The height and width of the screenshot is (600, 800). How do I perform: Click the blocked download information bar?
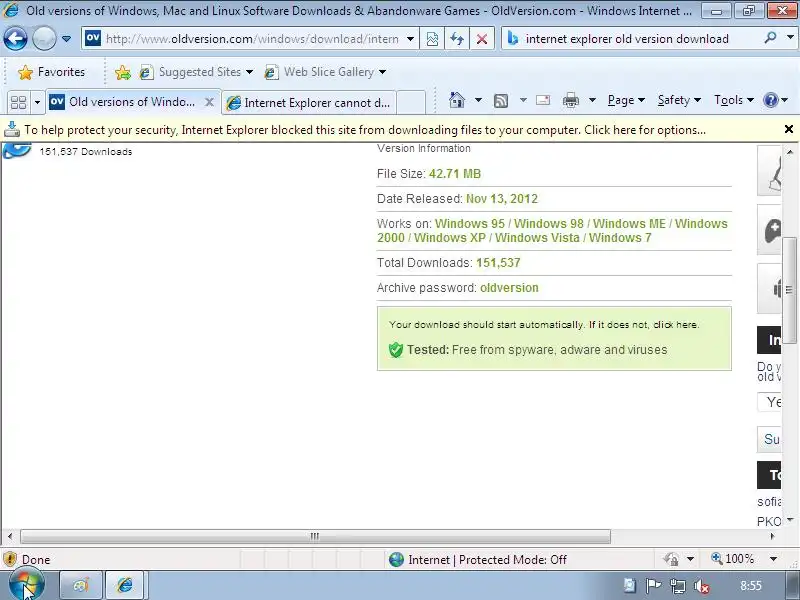365,130
